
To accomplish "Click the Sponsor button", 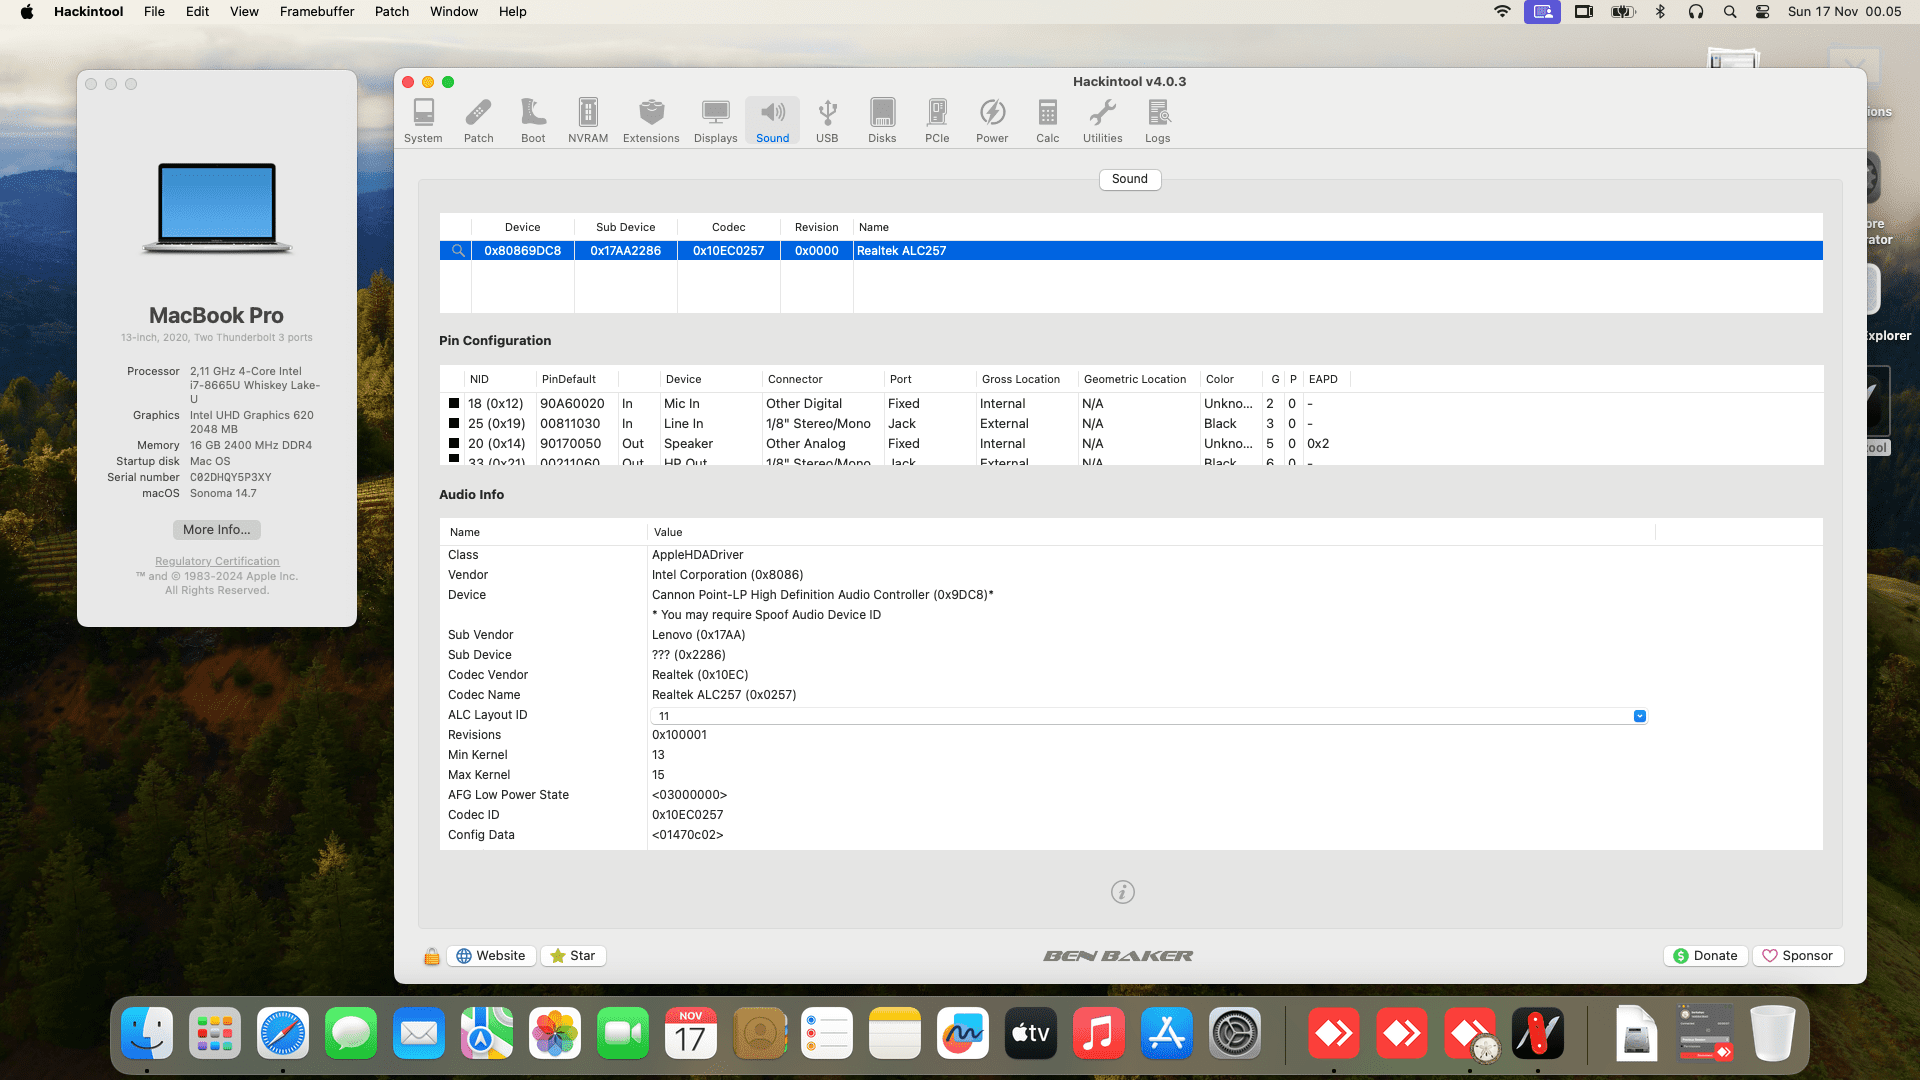I will click(x=1797, y=956).
